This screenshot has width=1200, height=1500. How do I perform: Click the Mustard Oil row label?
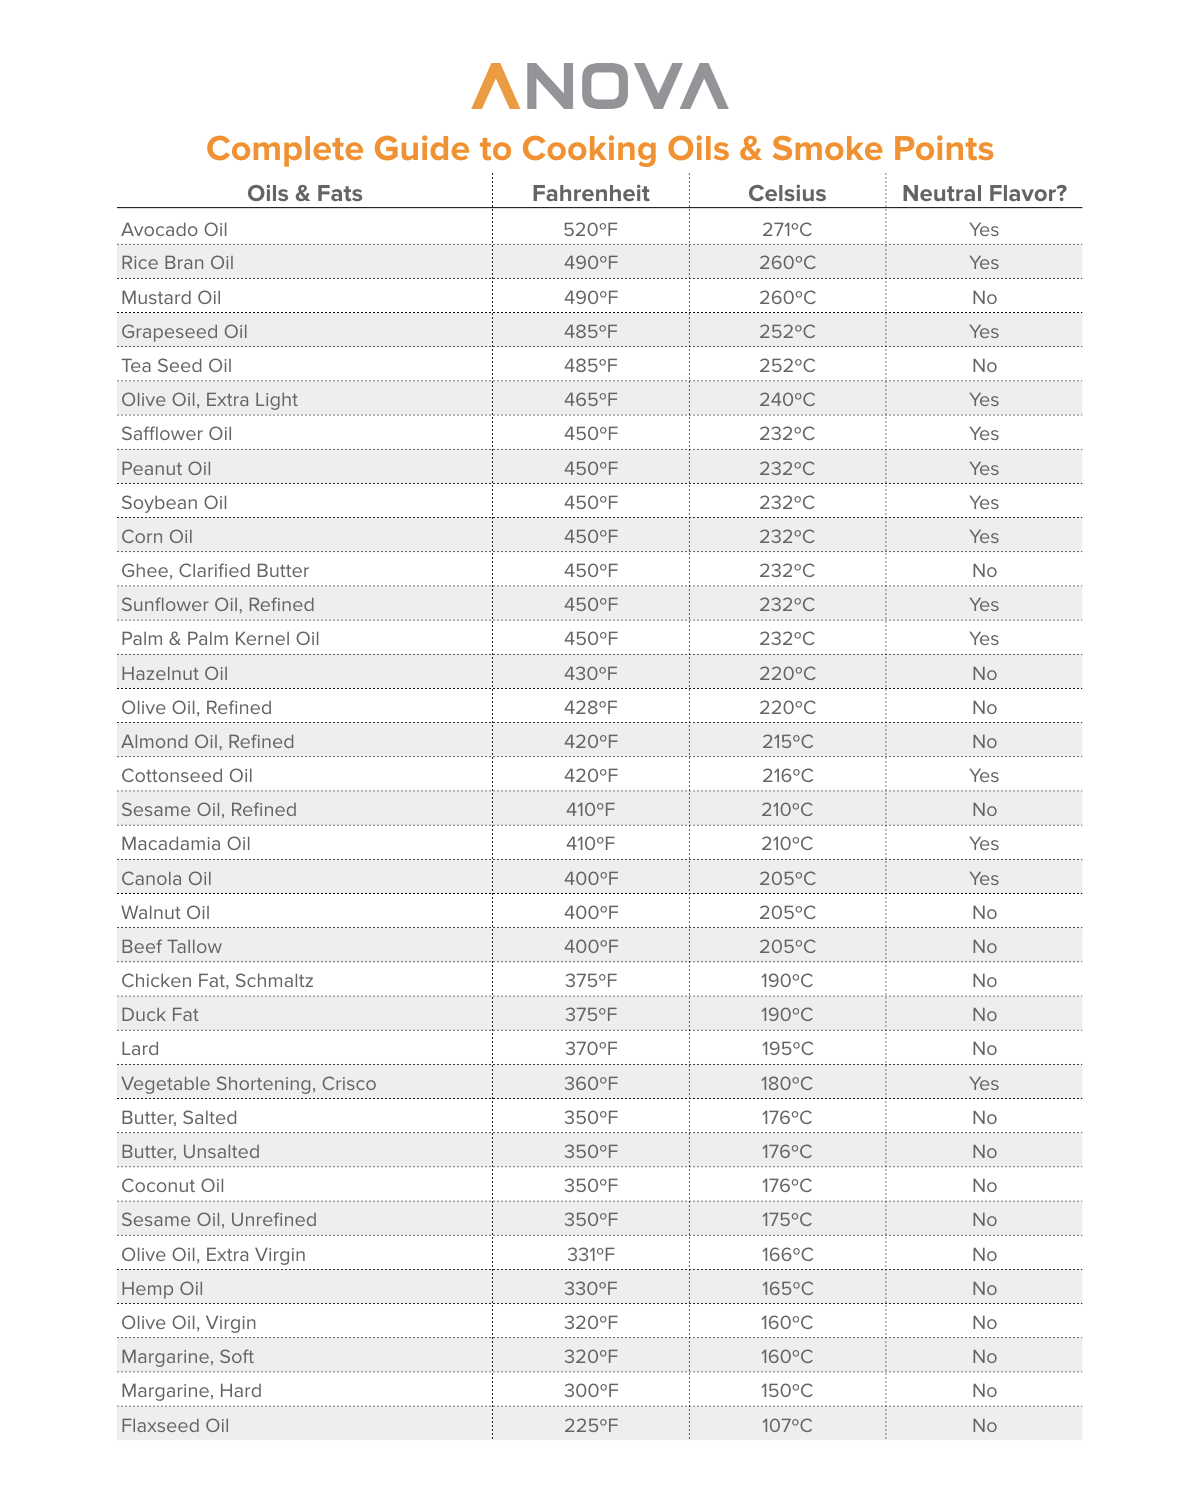pyautogui.click(x=171, y=297)
